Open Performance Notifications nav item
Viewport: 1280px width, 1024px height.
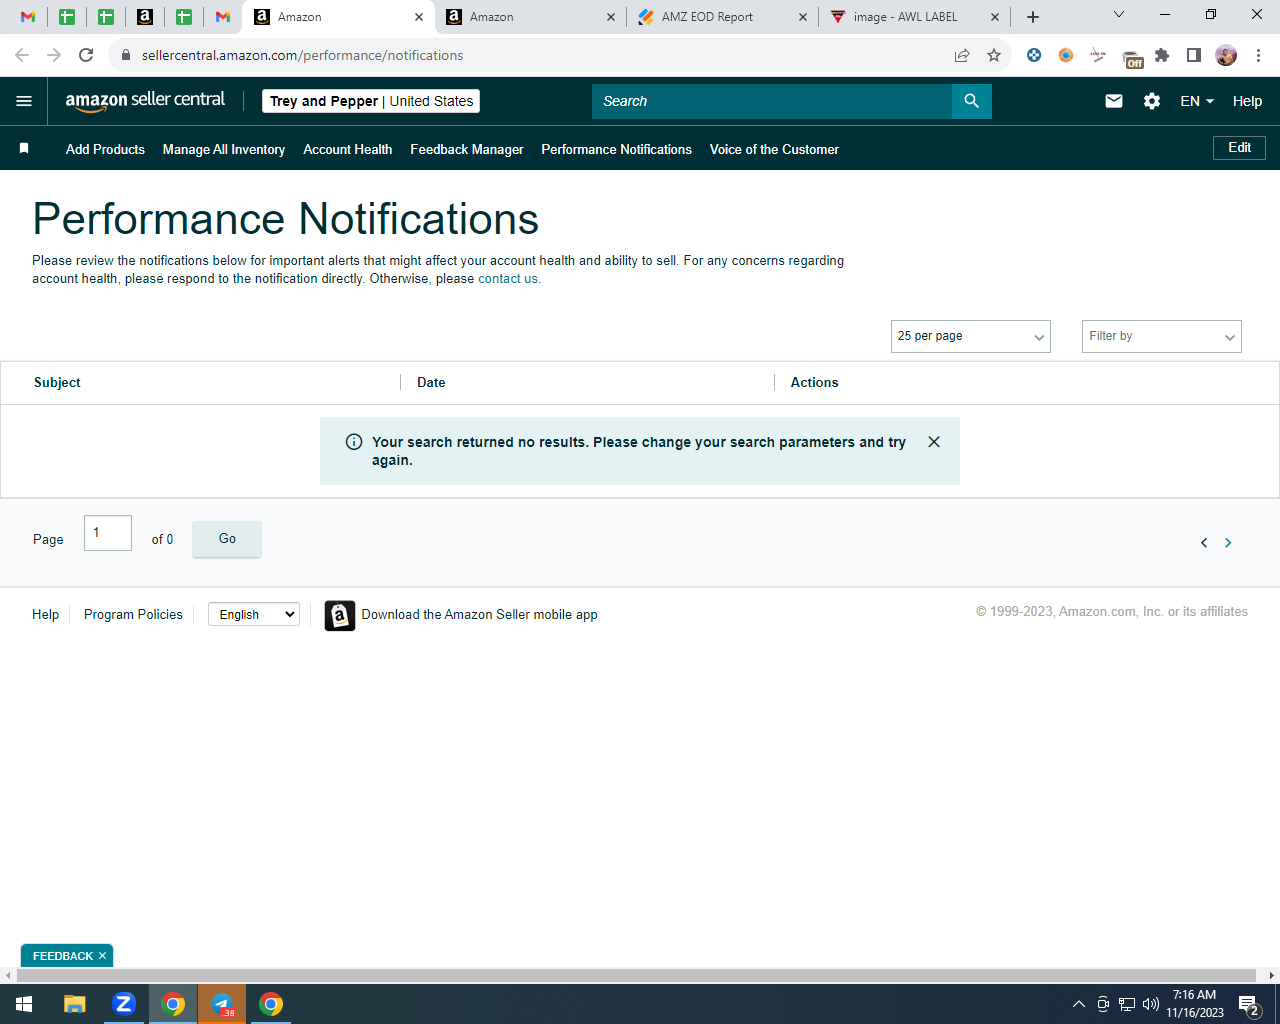click(x=616, y=149)
